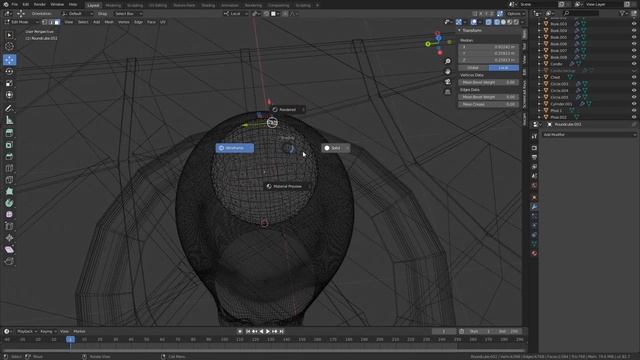Image resolution: width=640 pixels, height=360 pixels.
Task: Select the Scale tool
Action: [9, 83]
